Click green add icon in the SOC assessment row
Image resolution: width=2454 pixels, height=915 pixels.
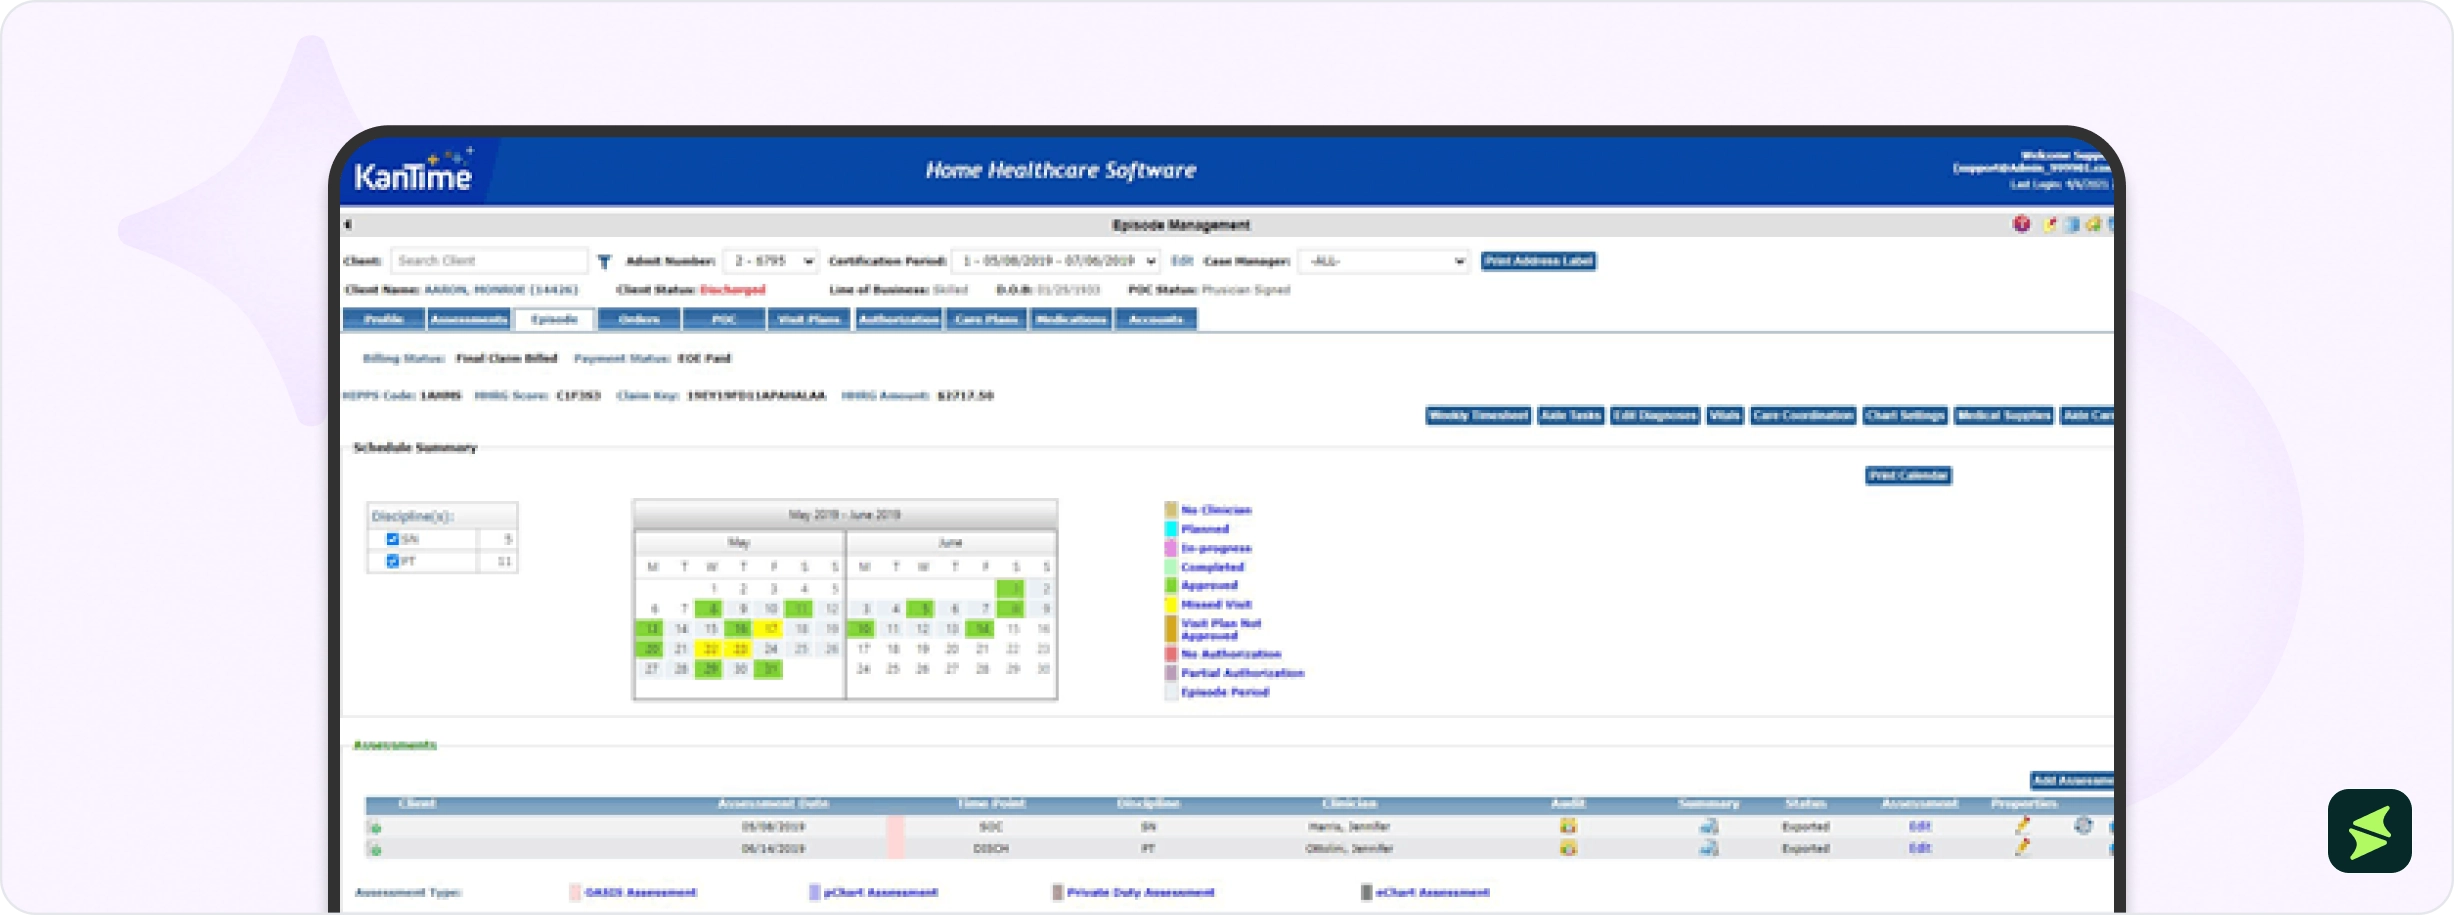(375, 827)
